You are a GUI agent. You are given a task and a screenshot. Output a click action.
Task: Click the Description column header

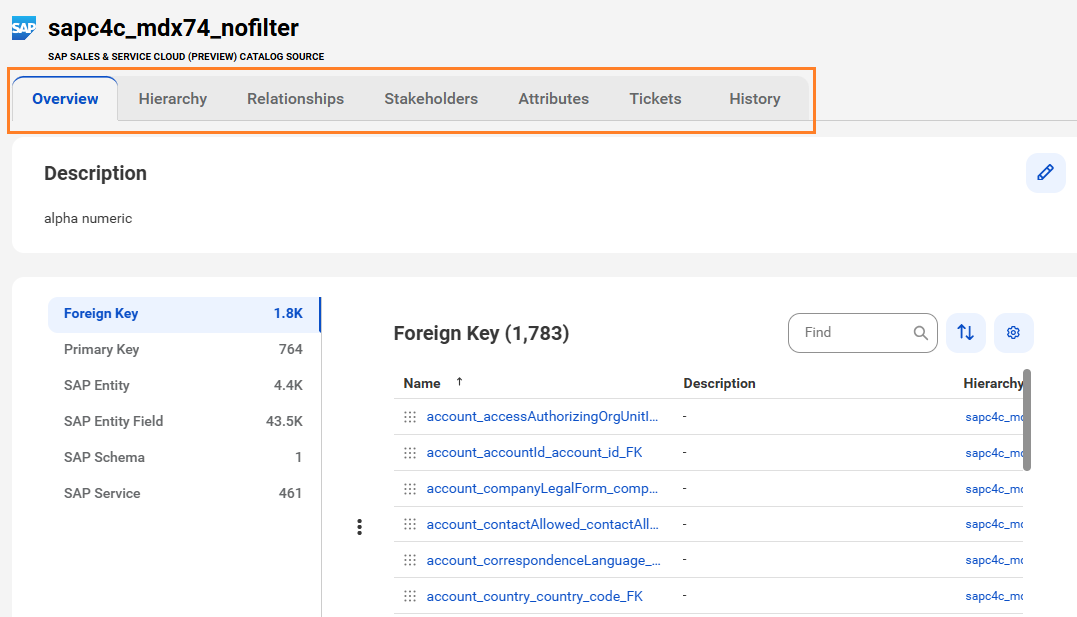coord(719,383)
